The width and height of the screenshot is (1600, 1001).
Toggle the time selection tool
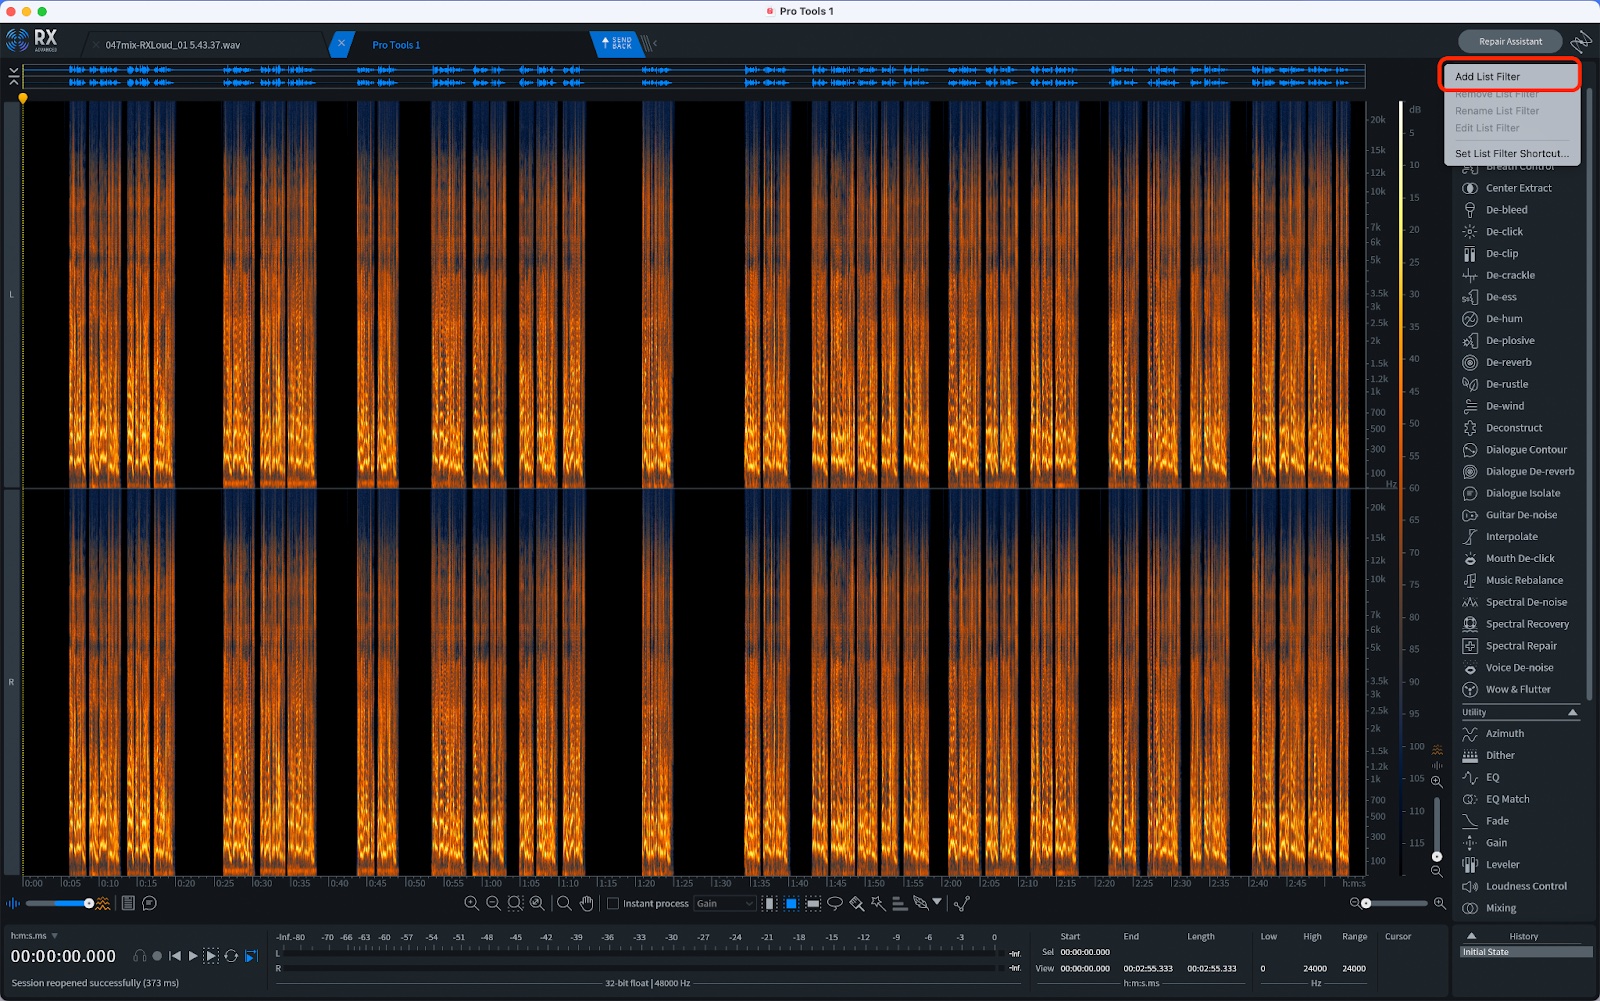[769, 903]
